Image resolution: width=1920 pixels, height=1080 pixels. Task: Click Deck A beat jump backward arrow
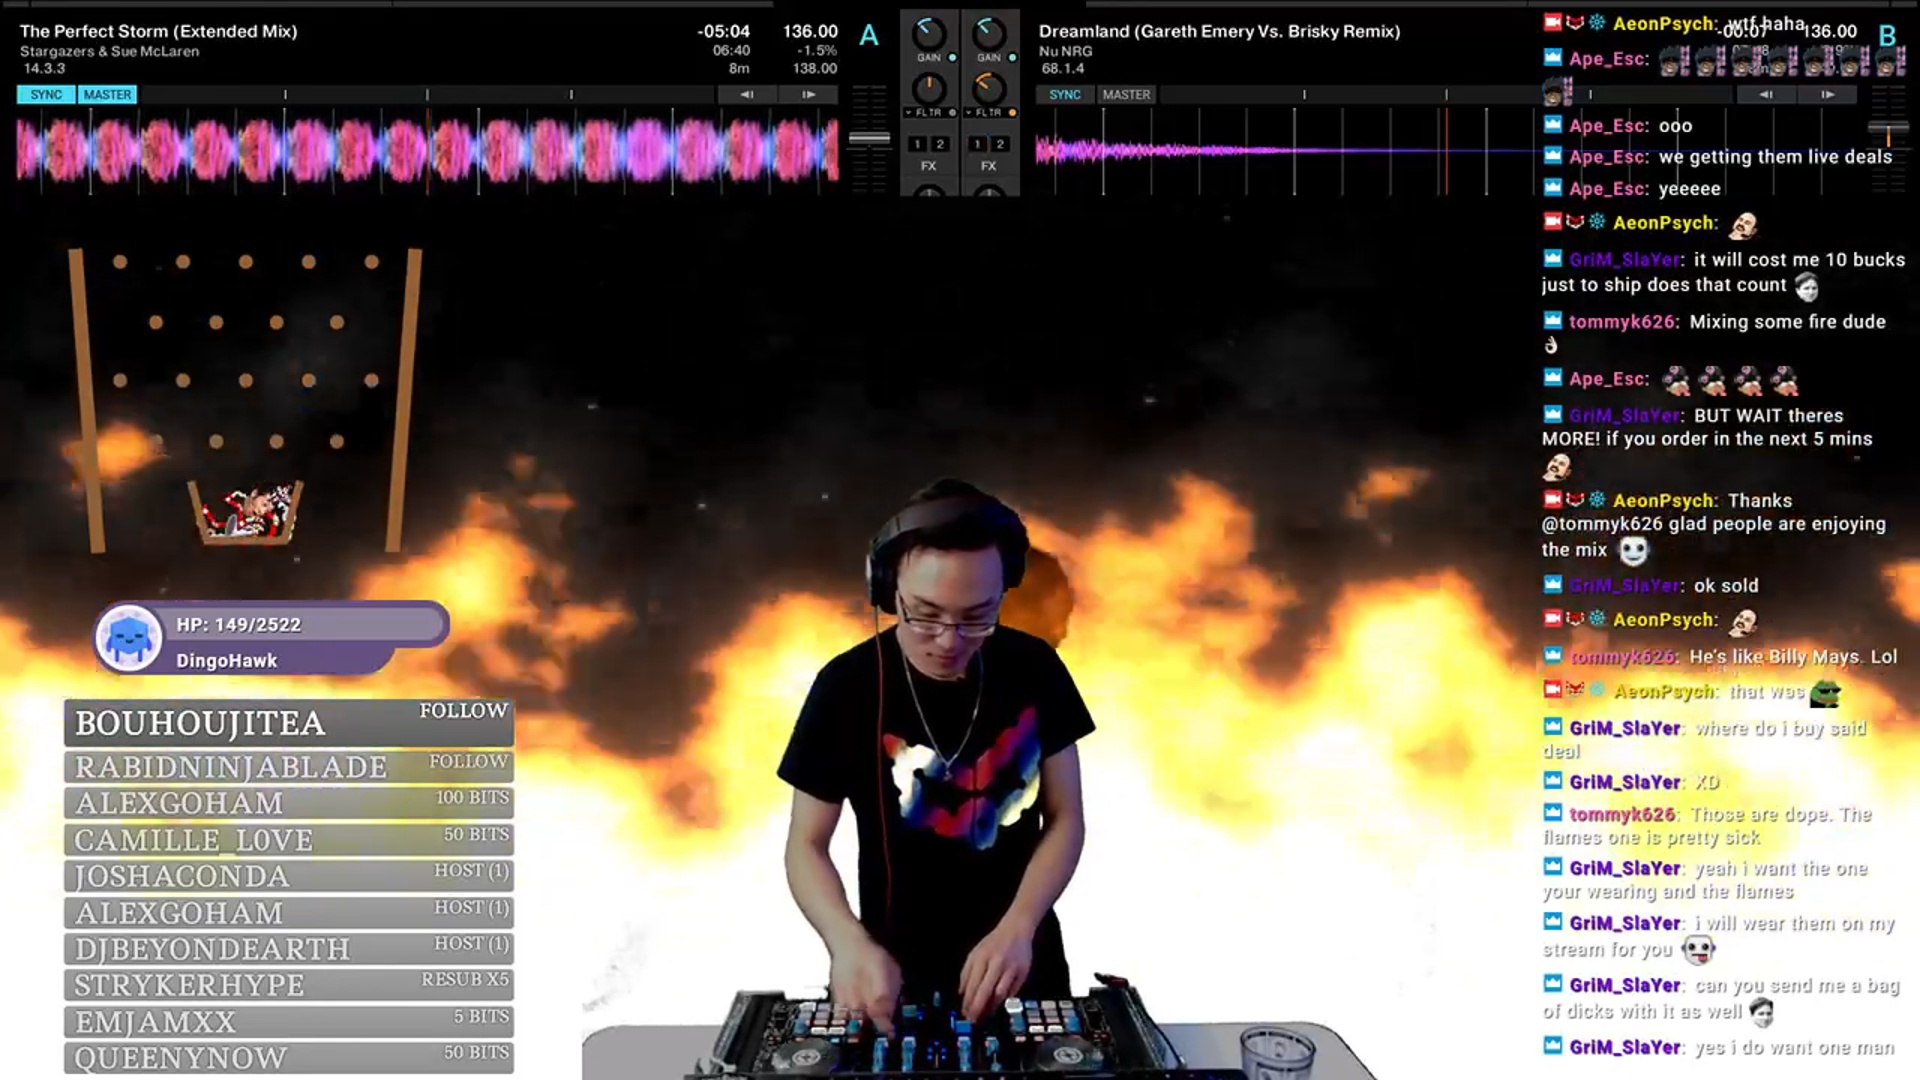(746, 94)
